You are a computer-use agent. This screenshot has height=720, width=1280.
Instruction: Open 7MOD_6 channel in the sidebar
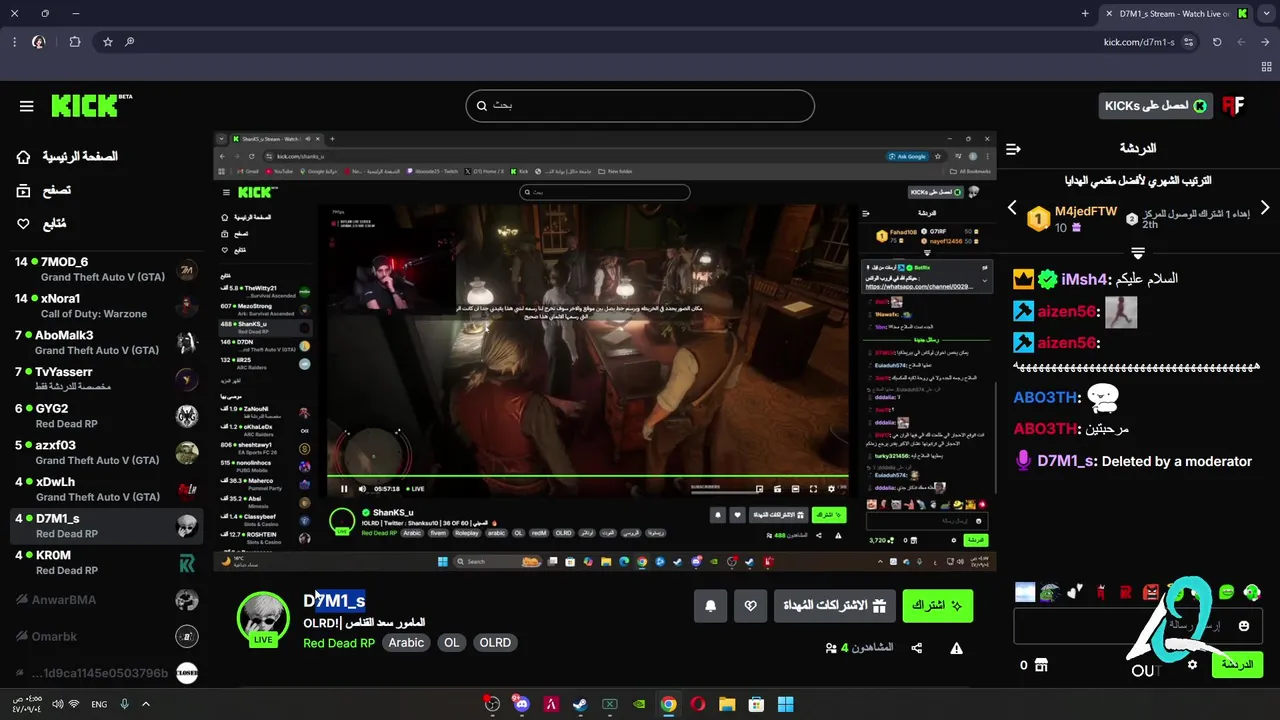[x=105, y=270]
